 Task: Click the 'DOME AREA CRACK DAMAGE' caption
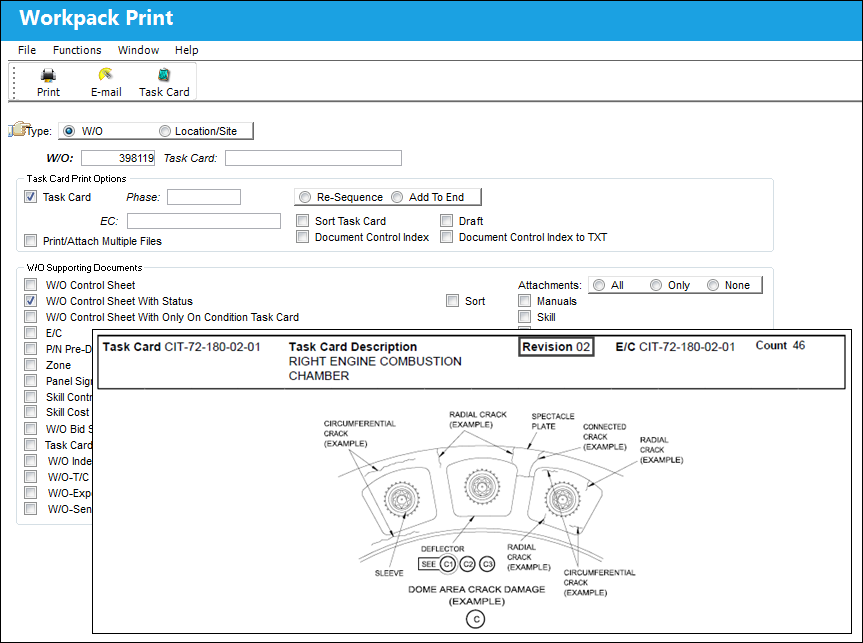pyautogui.click(x=477, y=589)
